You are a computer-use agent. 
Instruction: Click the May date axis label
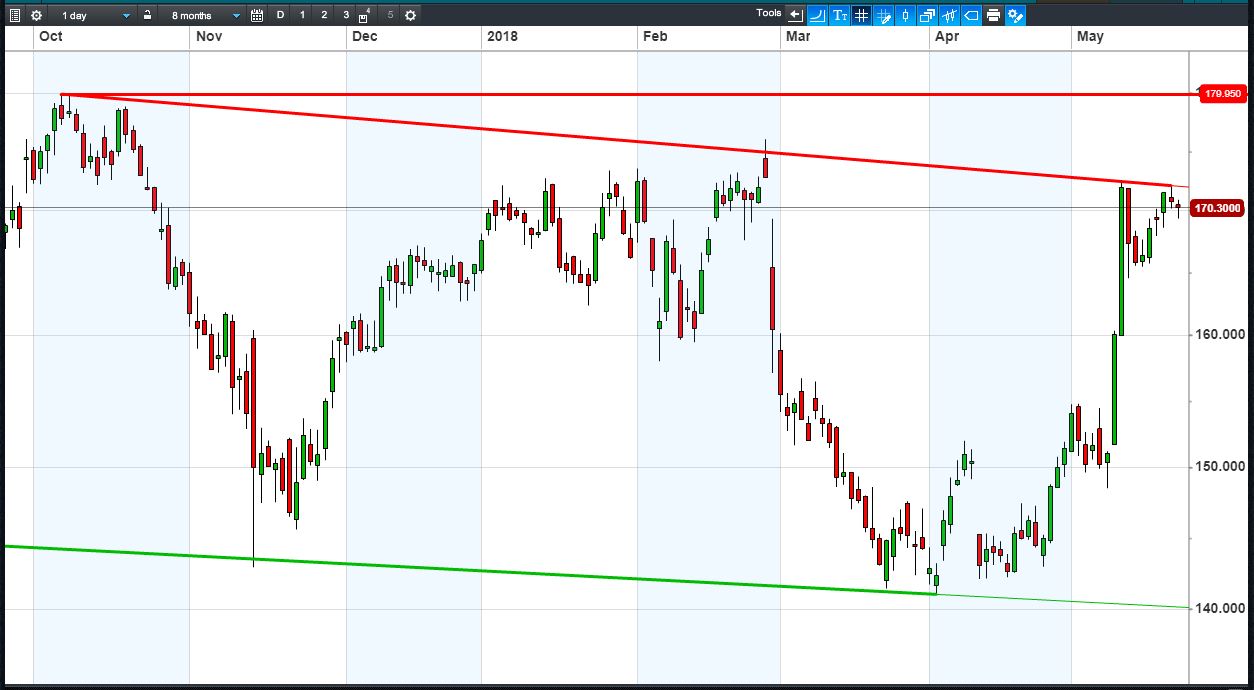point(1090,37)
